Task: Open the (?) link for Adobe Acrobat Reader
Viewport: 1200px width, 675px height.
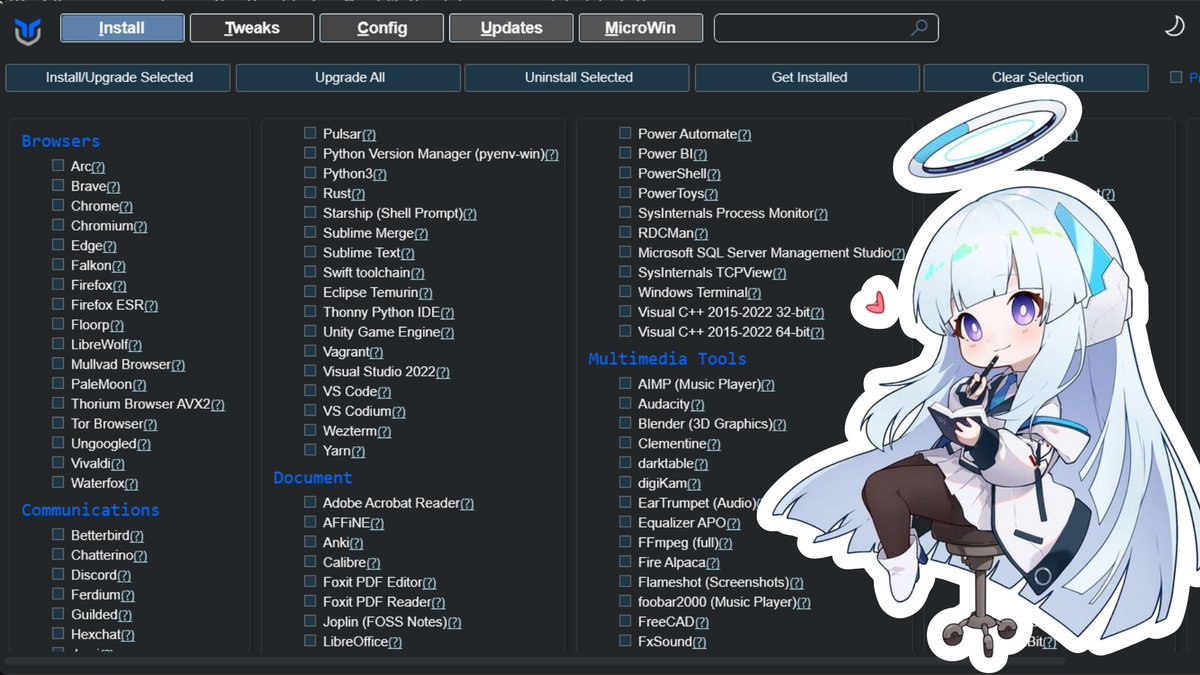Action: [x=467, y=504]
